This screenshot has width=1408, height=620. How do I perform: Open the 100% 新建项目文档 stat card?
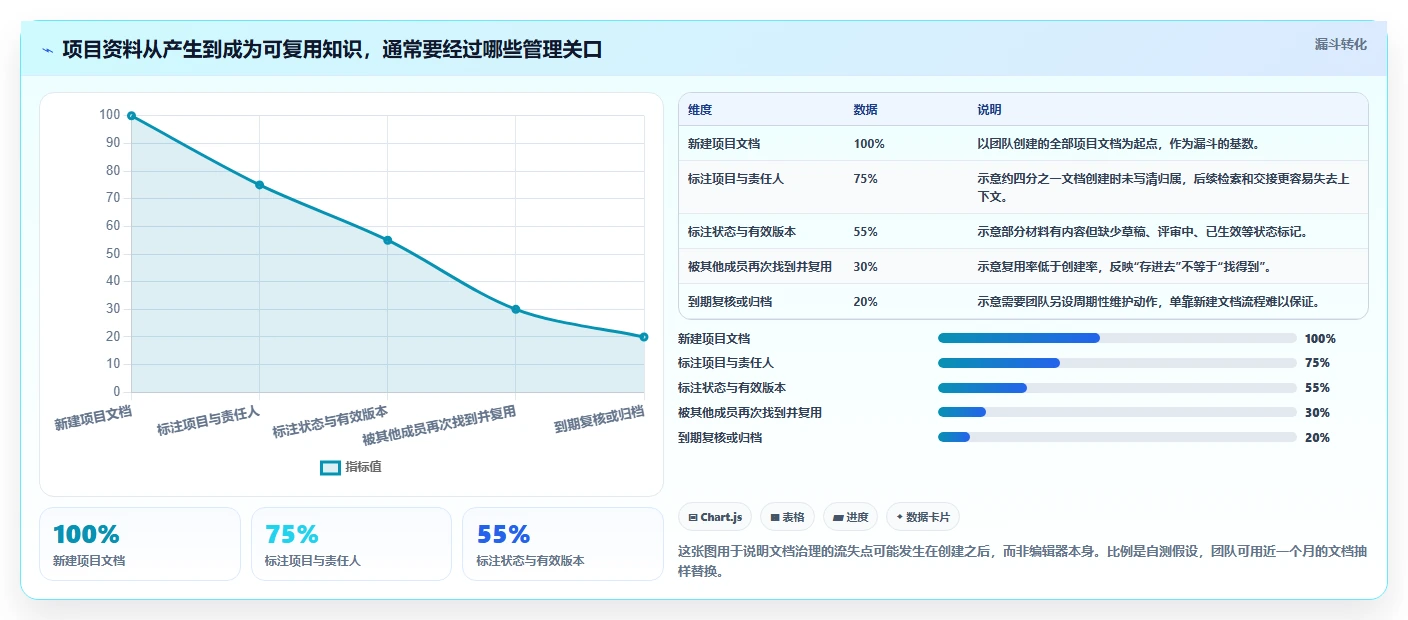140,544
